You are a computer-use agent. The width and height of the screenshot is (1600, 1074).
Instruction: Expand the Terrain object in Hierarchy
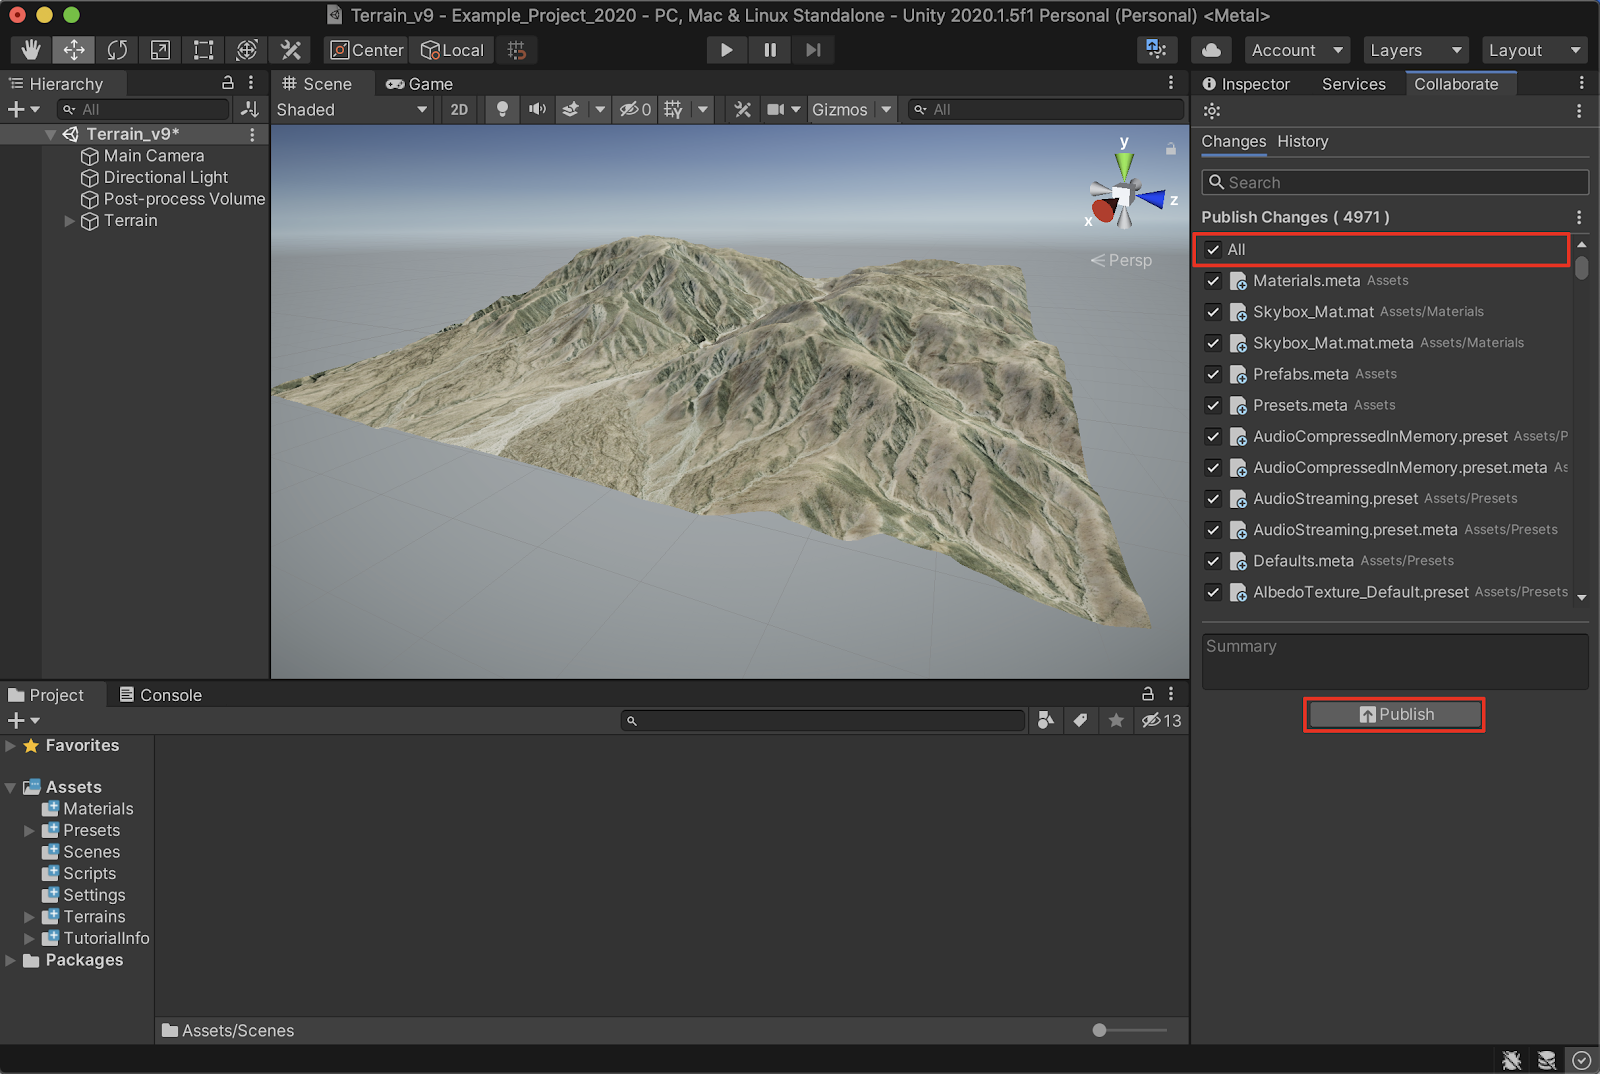point(70,221)
